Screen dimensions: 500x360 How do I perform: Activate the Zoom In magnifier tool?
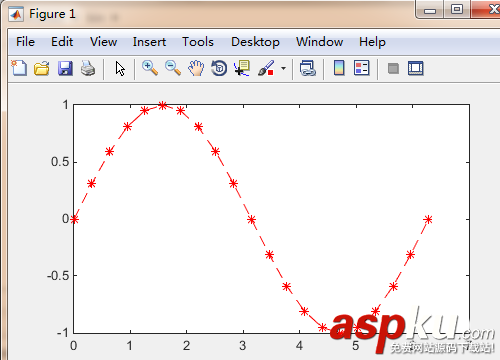point(150,68)
